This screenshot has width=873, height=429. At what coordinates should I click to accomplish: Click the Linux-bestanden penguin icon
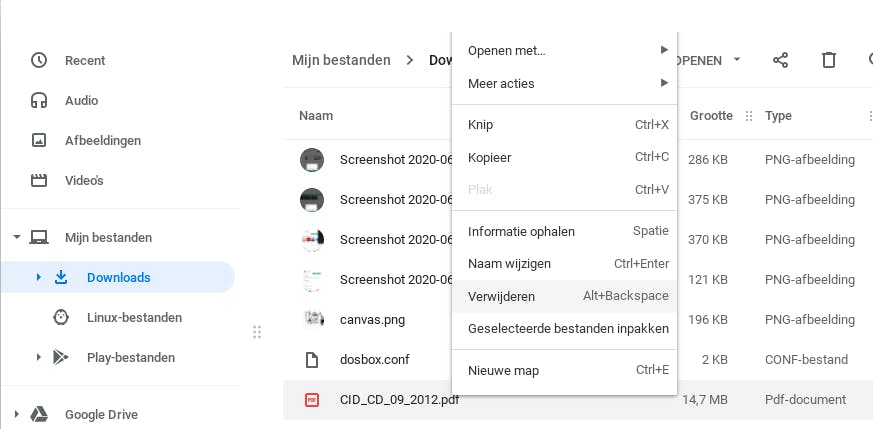[x=61, y=318]
